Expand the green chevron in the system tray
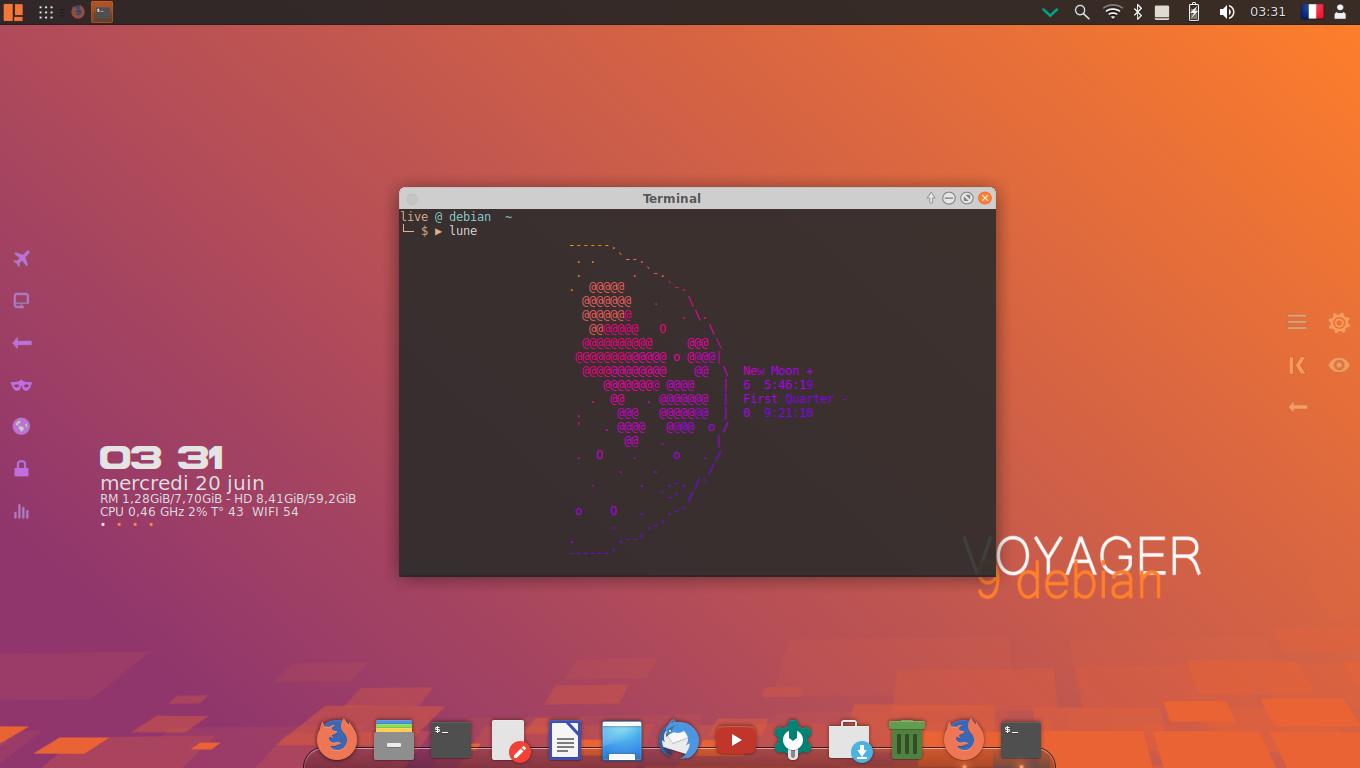 pos(1050,12)
